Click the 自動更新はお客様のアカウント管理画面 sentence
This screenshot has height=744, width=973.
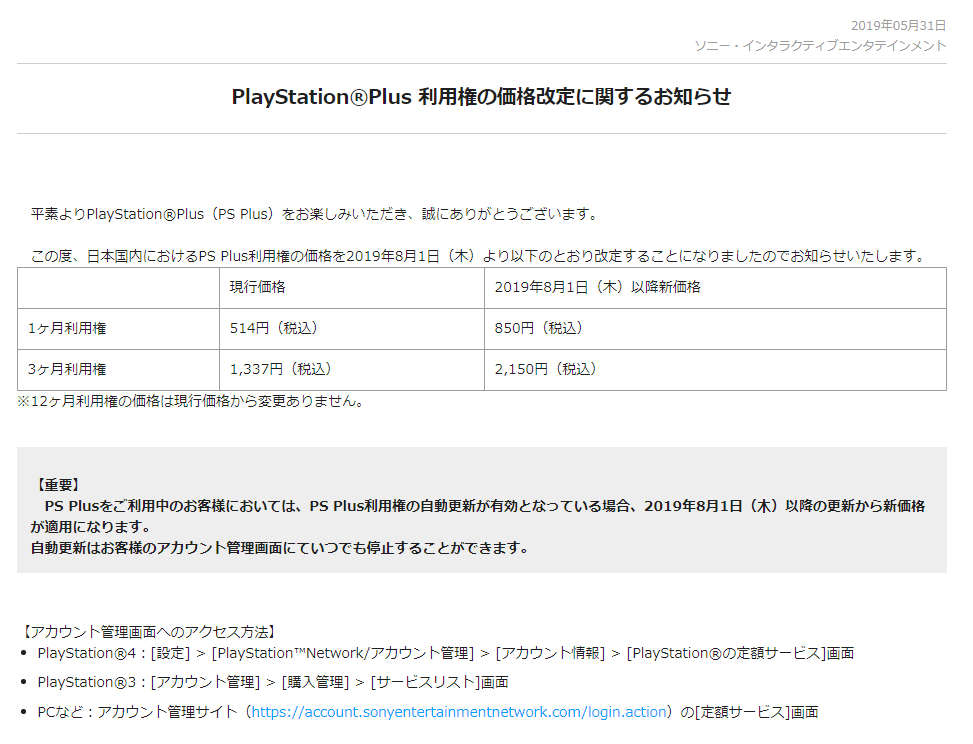pos(280,548)
